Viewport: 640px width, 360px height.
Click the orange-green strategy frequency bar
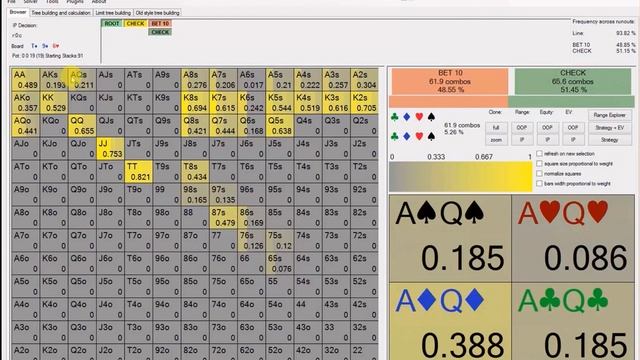tap(511, 102)
